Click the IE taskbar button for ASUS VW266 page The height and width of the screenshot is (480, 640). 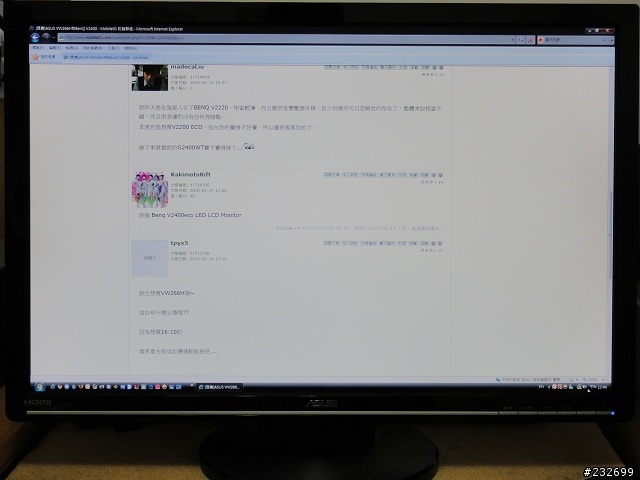tap(220, 387)
